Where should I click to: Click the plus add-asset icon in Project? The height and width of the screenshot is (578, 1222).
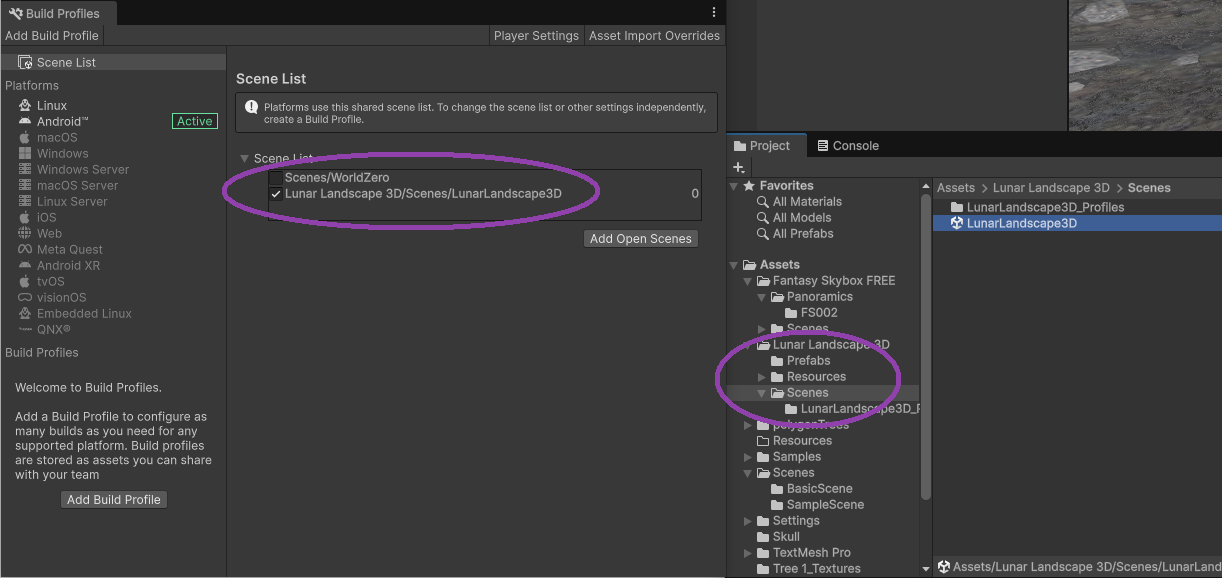click(739, 167)
